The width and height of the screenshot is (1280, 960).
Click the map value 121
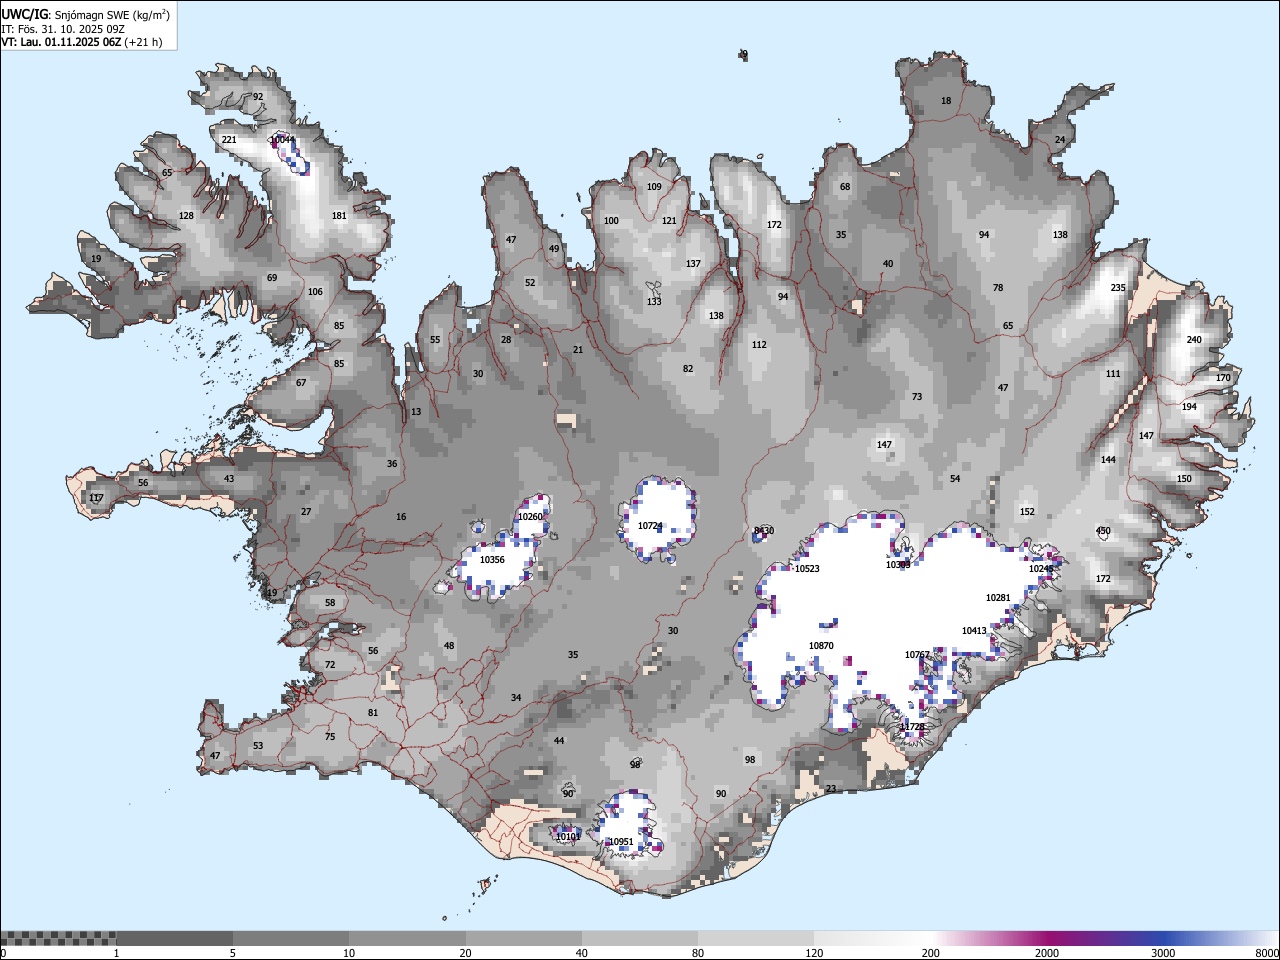(x=669, y=221)
